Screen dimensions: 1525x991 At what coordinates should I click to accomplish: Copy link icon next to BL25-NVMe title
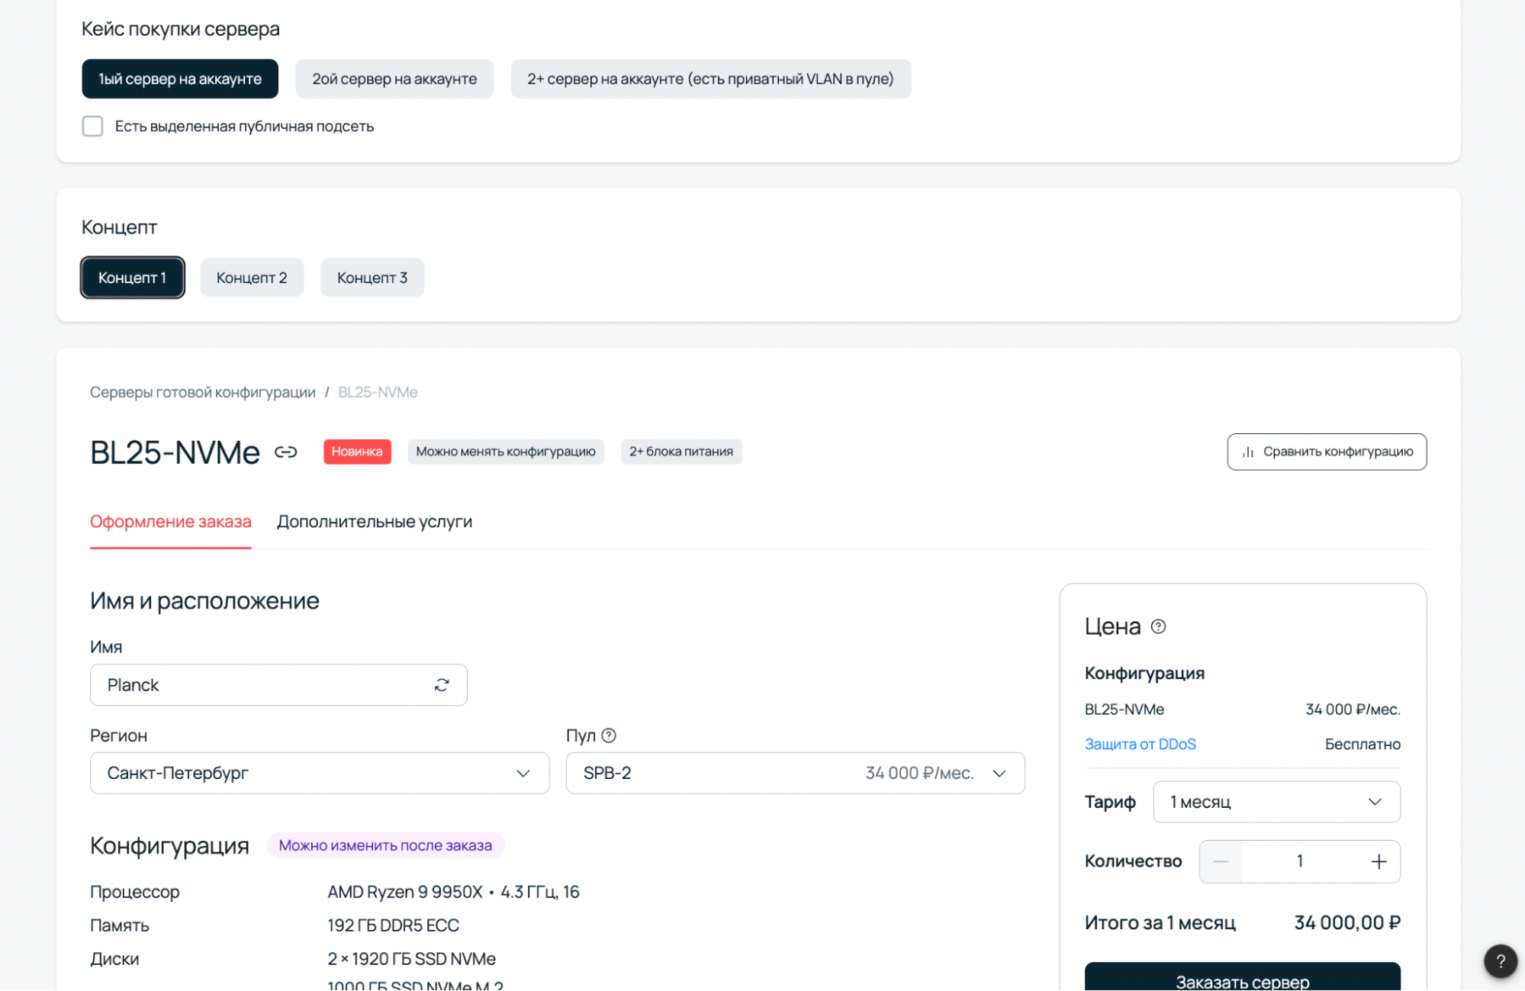pyautogui.click(x=286, y=452)
